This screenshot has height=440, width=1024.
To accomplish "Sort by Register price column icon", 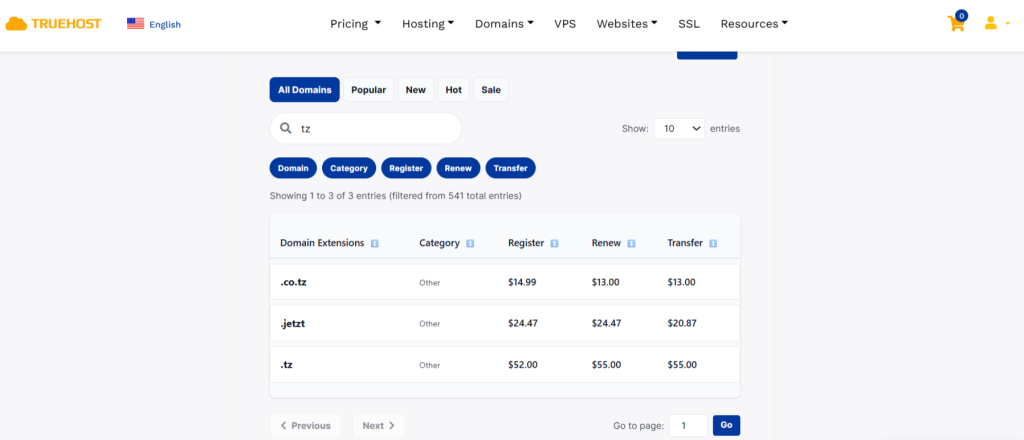I will 554,243.
